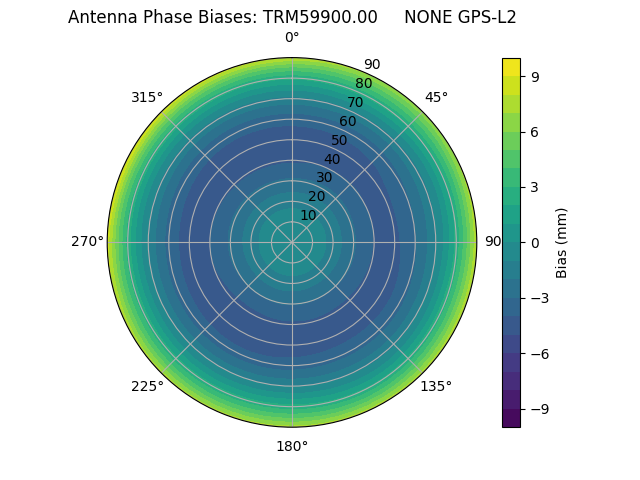Click the colorbar tick label 3
640x480 pixels.
(535, 187)
